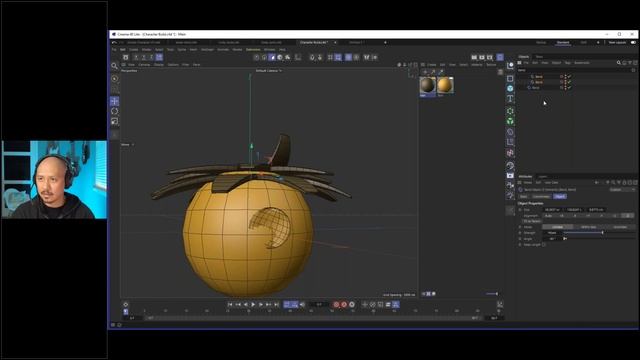Activate the Scale tool
The image size is (640, 360).
point(115,121)
